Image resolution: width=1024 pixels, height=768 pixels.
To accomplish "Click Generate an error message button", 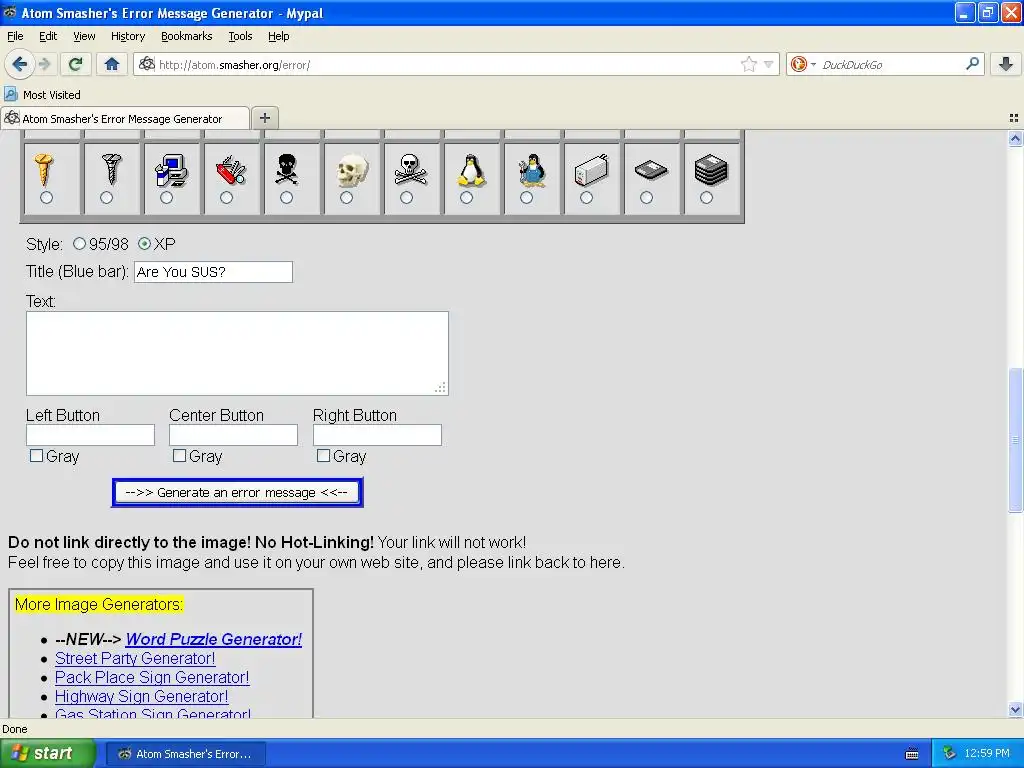I will click(x=237, y=492).
